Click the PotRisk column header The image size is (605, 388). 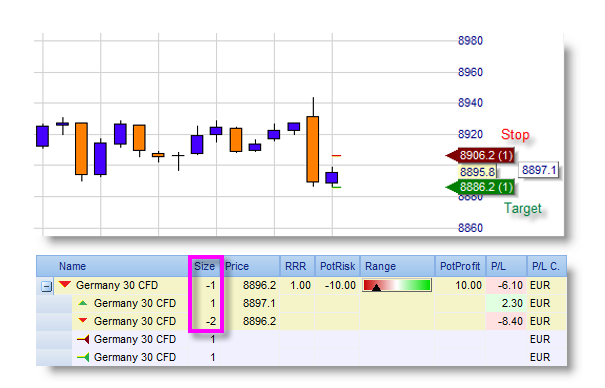[338, 266]
